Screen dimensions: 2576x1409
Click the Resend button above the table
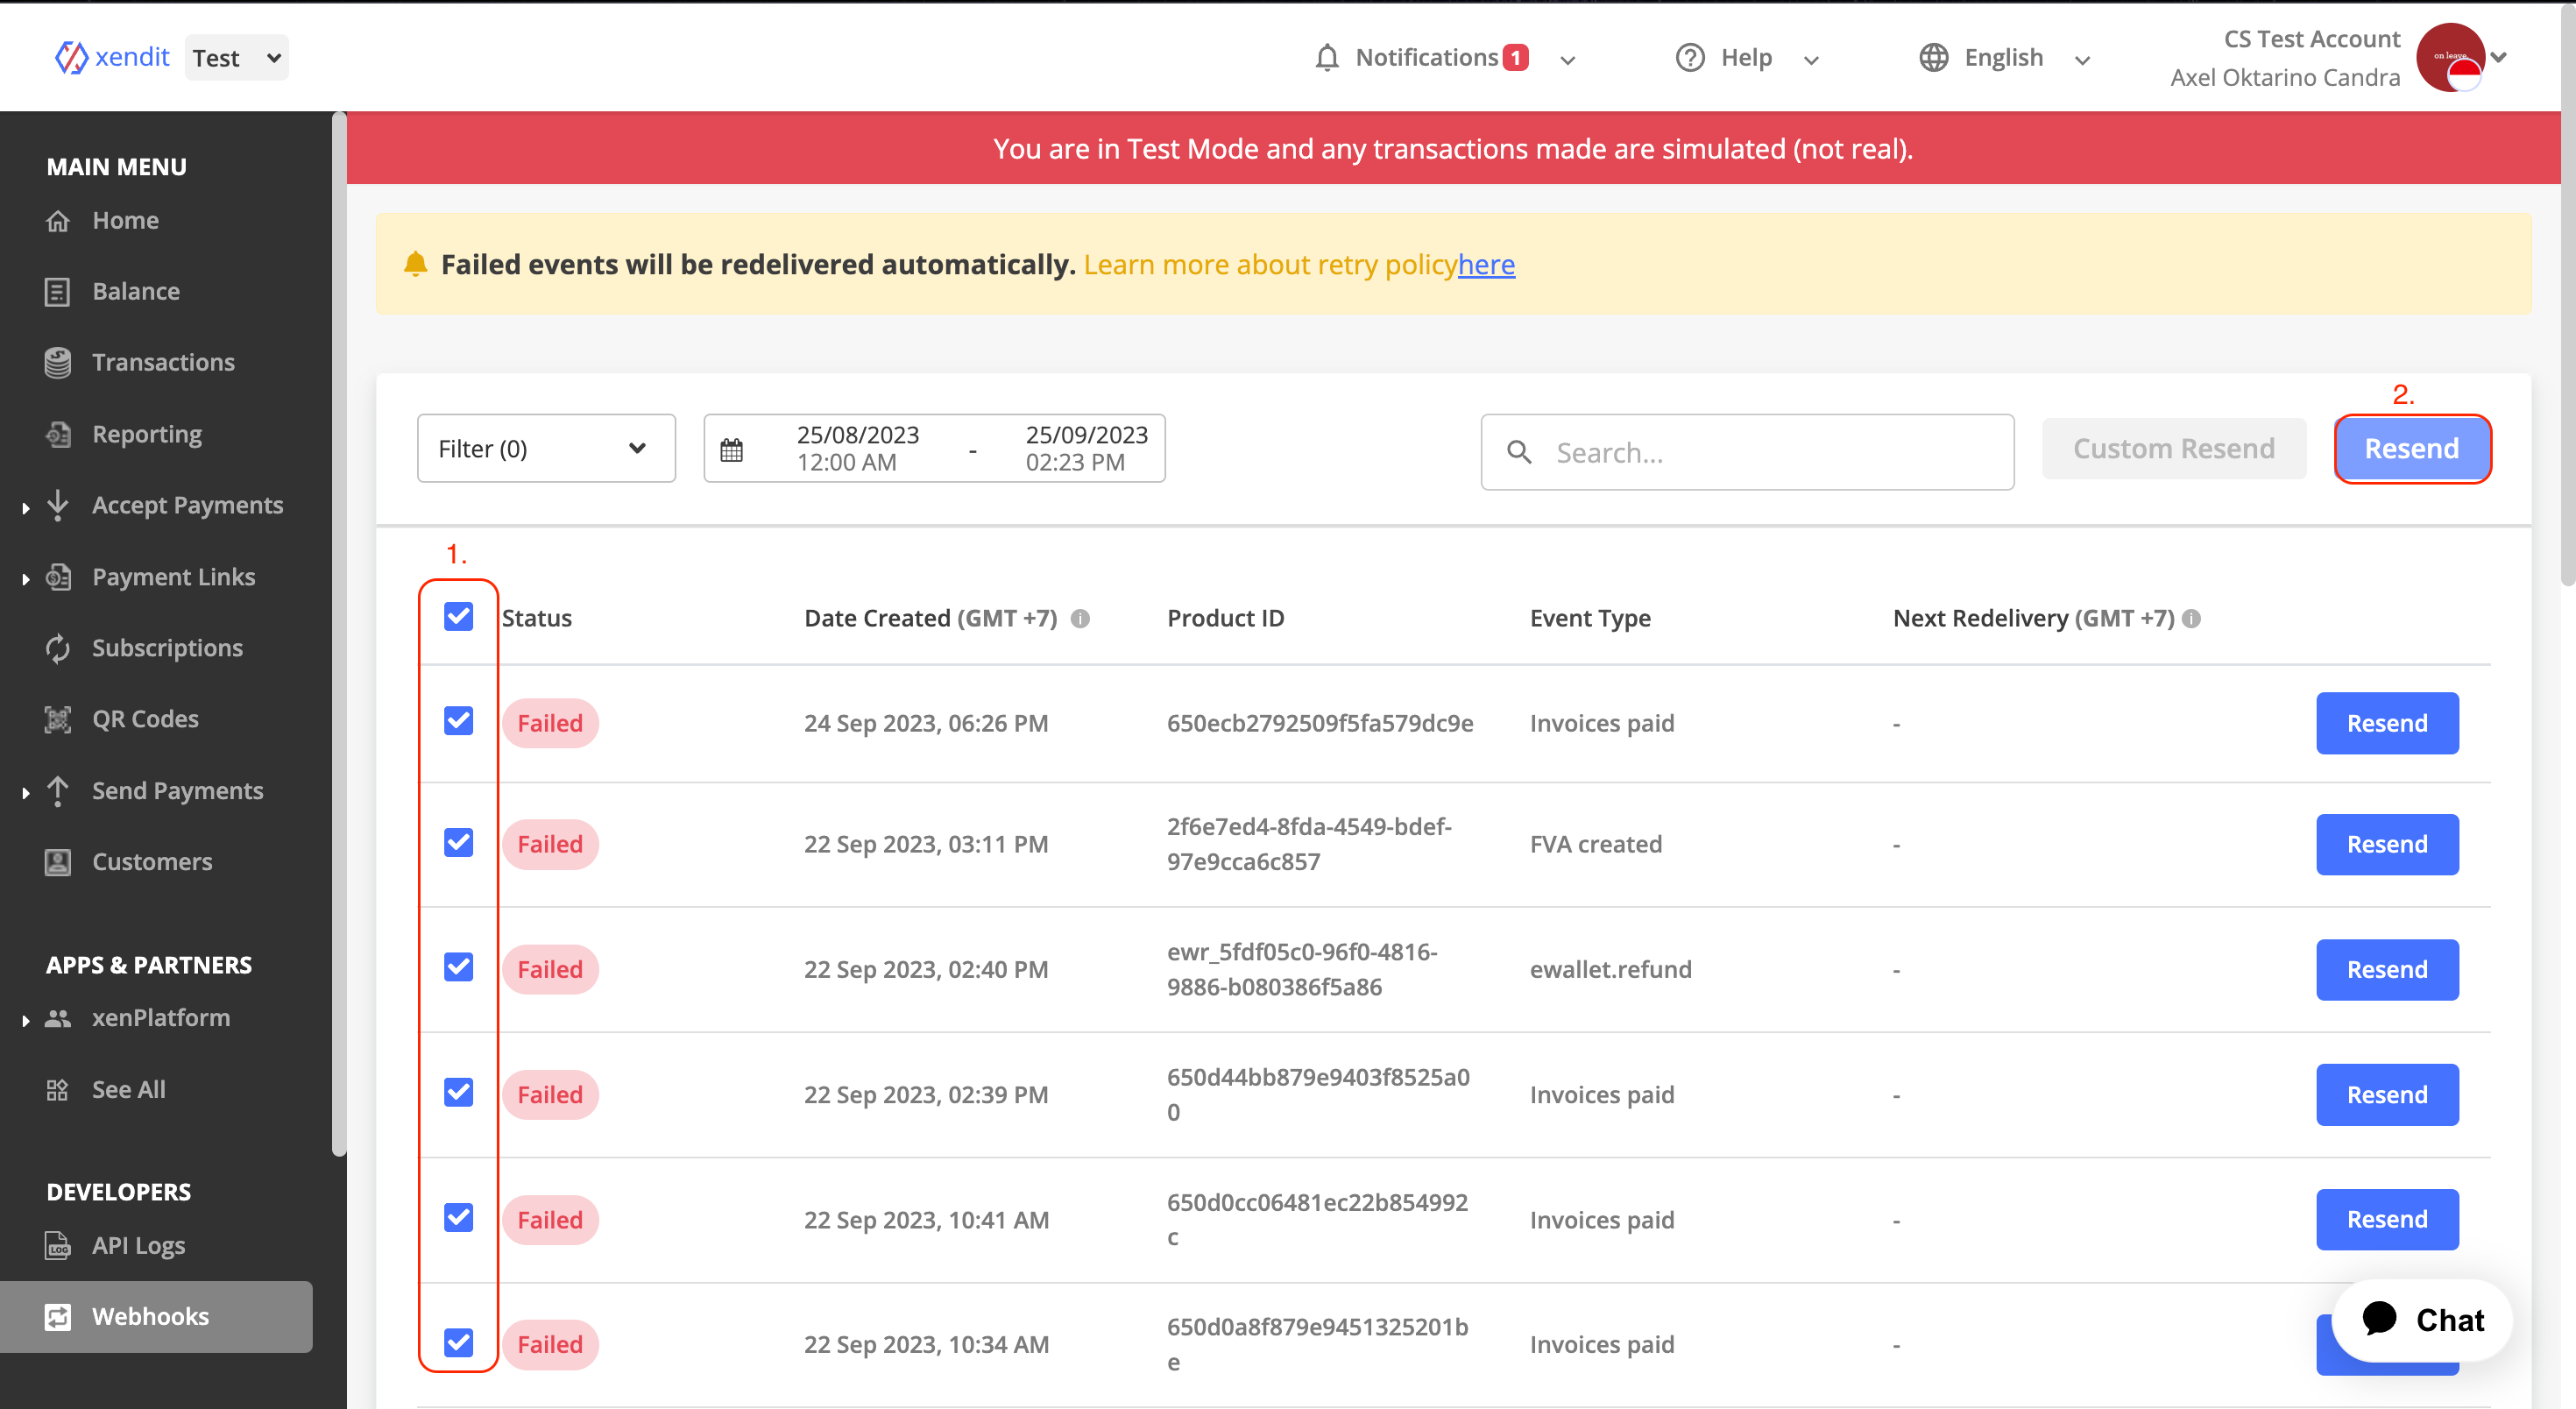pyautogui.click(x=2412, y=448)
